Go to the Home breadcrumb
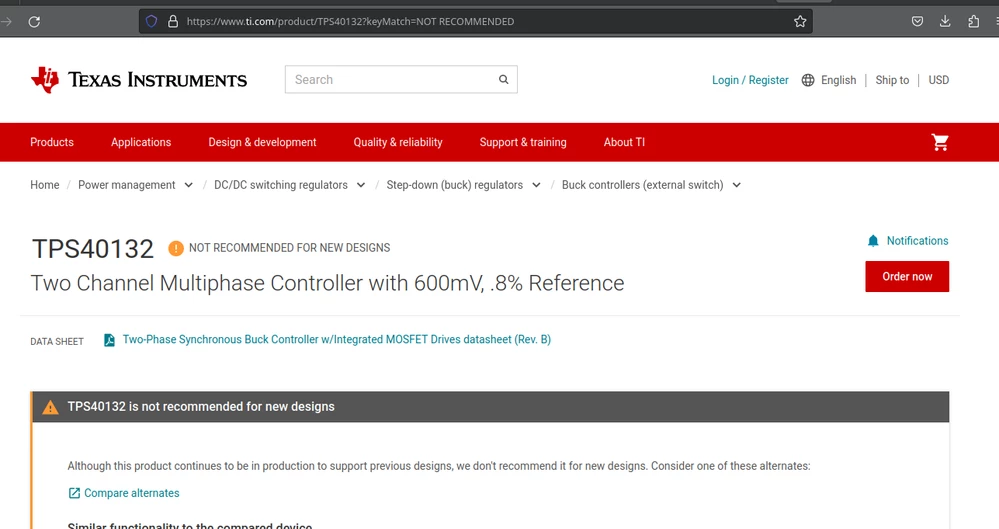 tap(45, 185)
